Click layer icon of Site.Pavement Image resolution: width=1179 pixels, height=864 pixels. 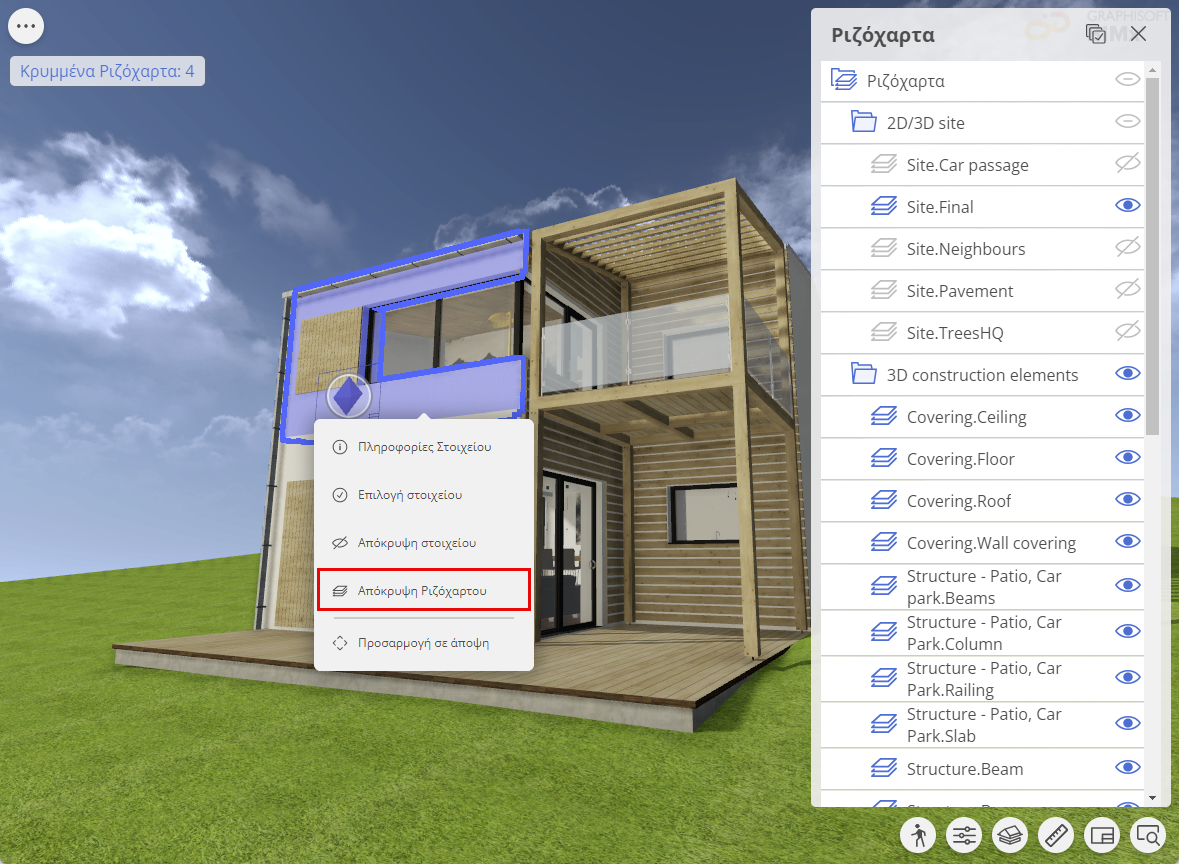884,290
